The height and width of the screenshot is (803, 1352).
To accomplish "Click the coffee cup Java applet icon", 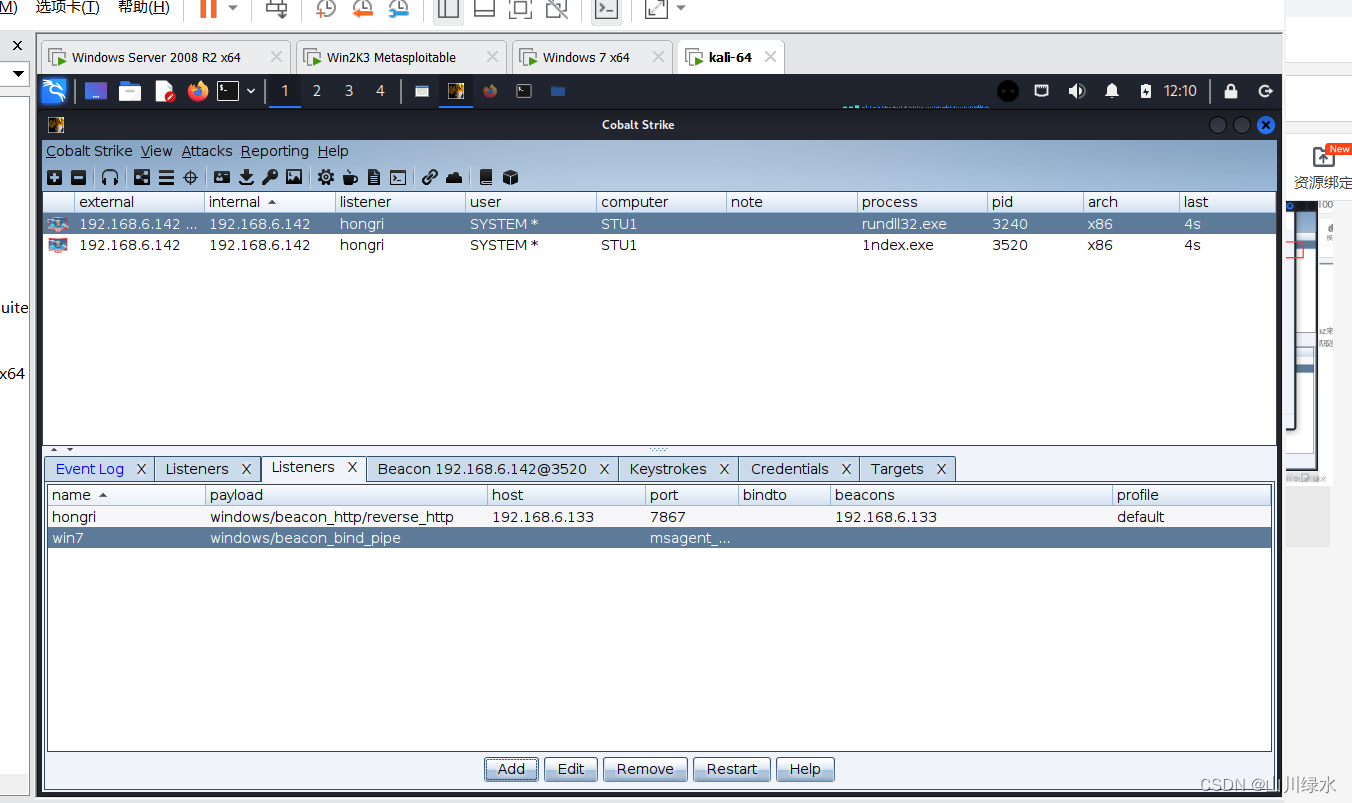I will (350, 177).
